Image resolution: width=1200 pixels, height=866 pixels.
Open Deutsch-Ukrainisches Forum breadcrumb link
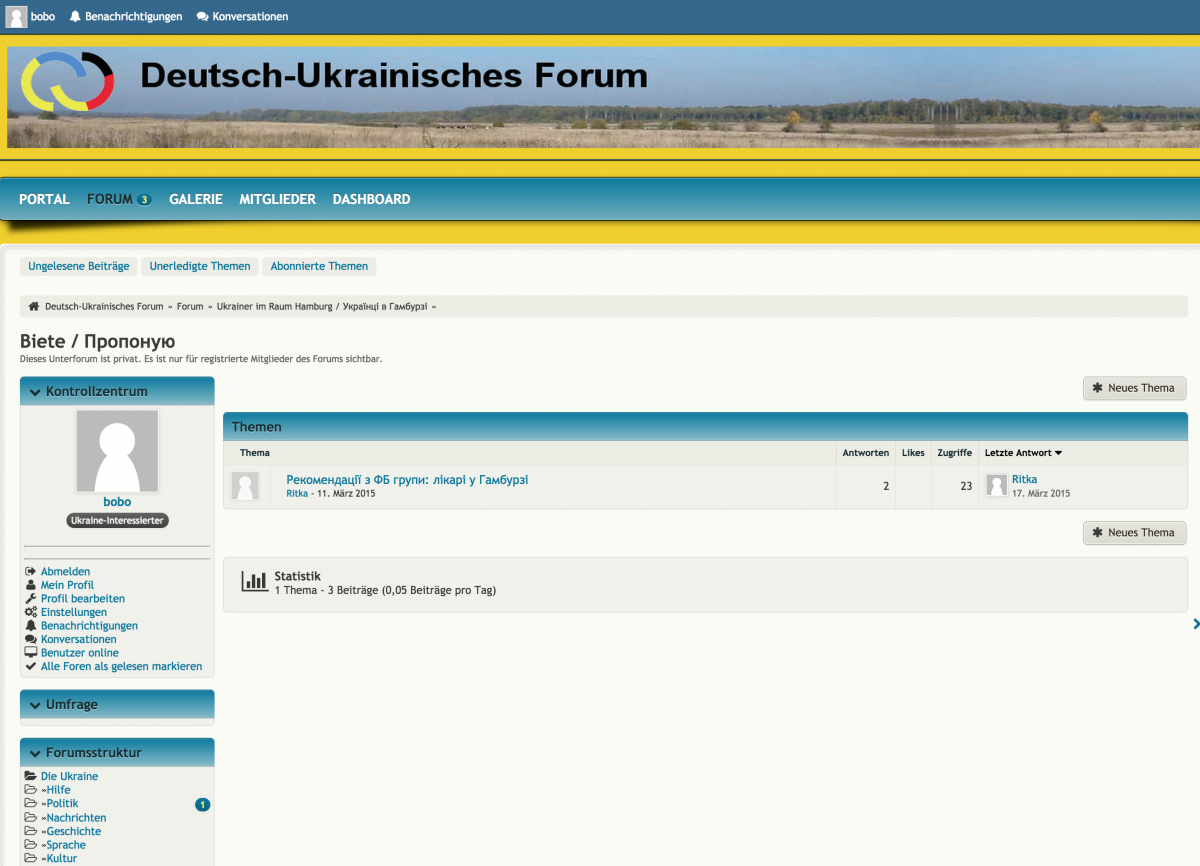point(104,307)
